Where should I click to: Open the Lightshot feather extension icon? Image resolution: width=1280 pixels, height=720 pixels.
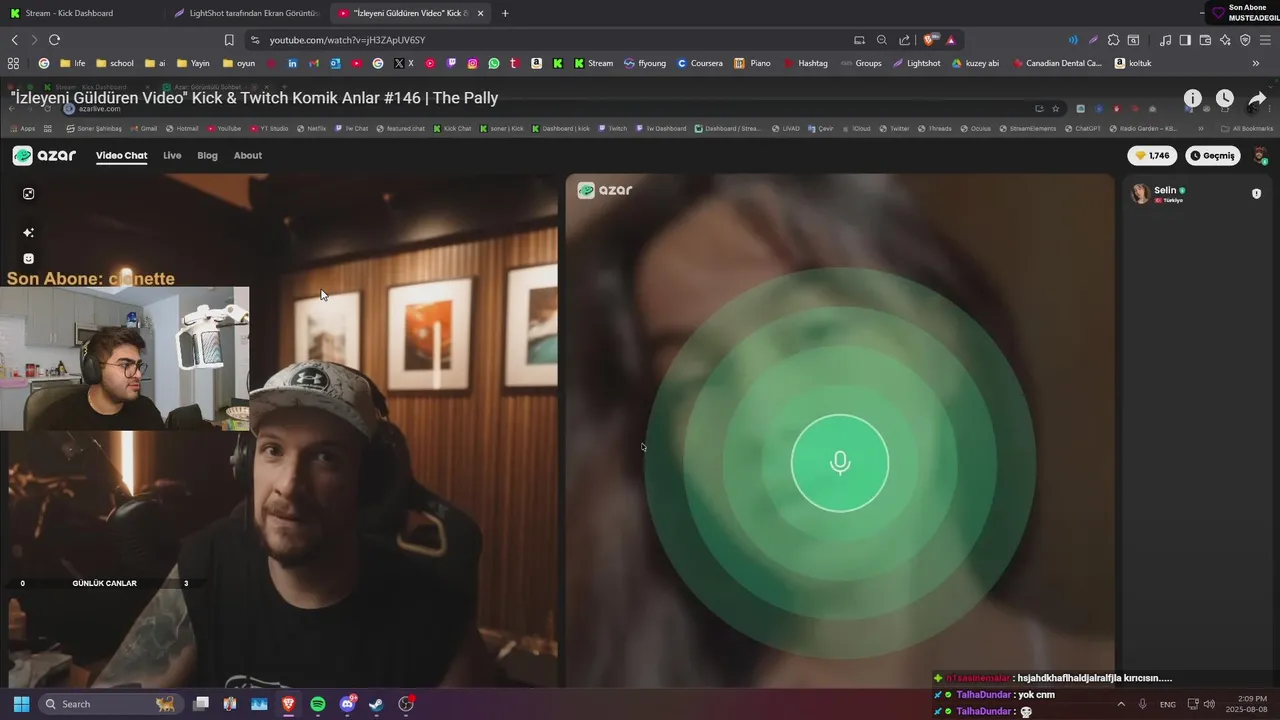[1093, 40]
